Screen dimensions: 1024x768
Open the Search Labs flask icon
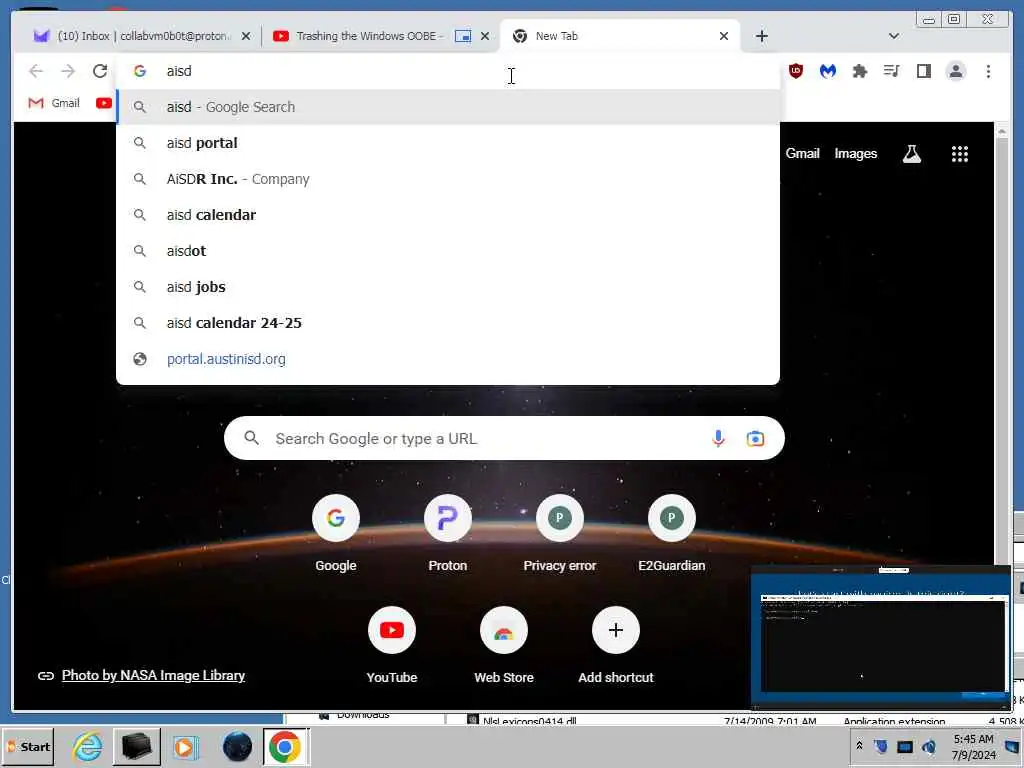pos(912,154)
